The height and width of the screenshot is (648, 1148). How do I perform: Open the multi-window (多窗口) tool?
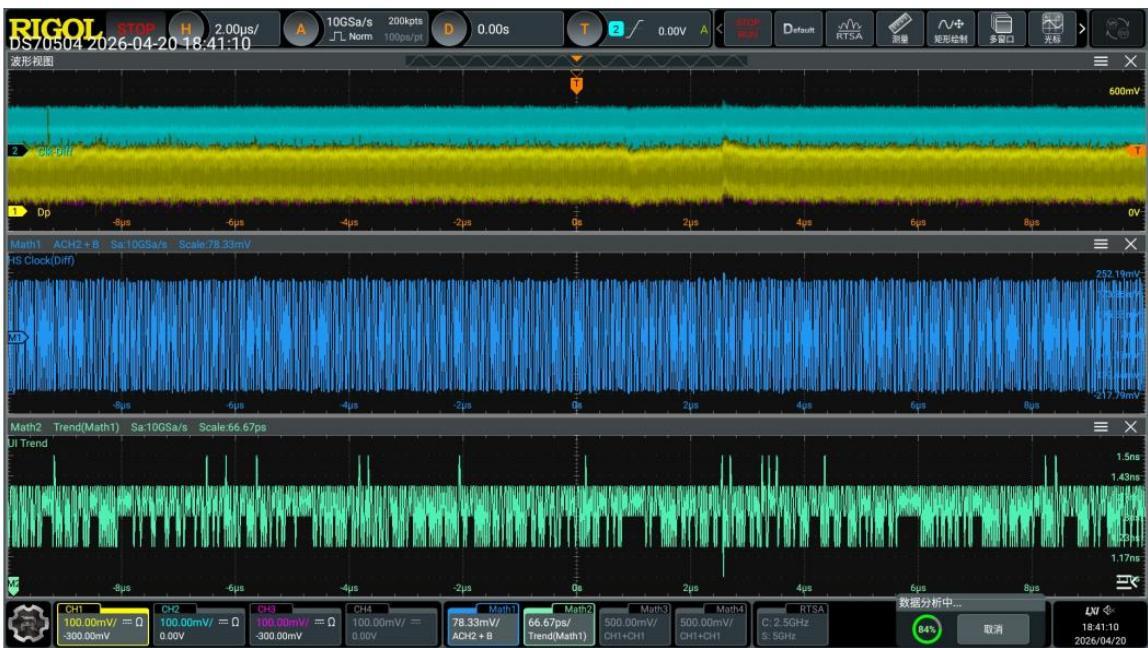[x=1001, y=29]
